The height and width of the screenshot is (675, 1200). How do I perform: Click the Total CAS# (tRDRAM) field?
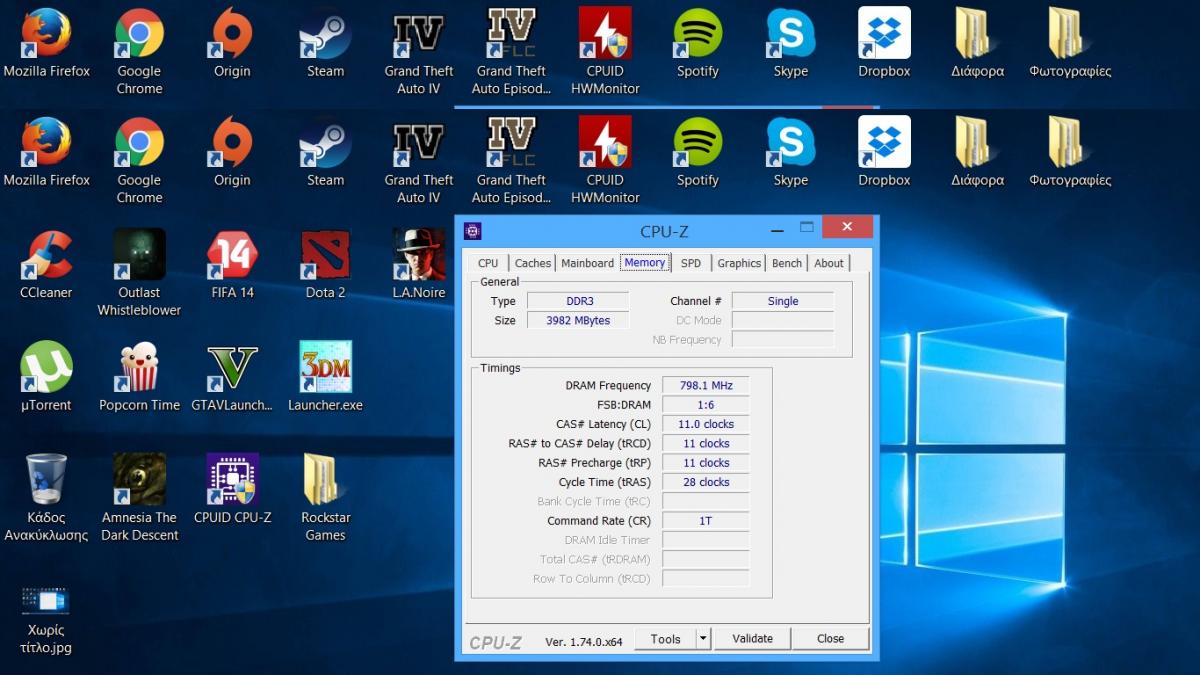tap(705, 559)
